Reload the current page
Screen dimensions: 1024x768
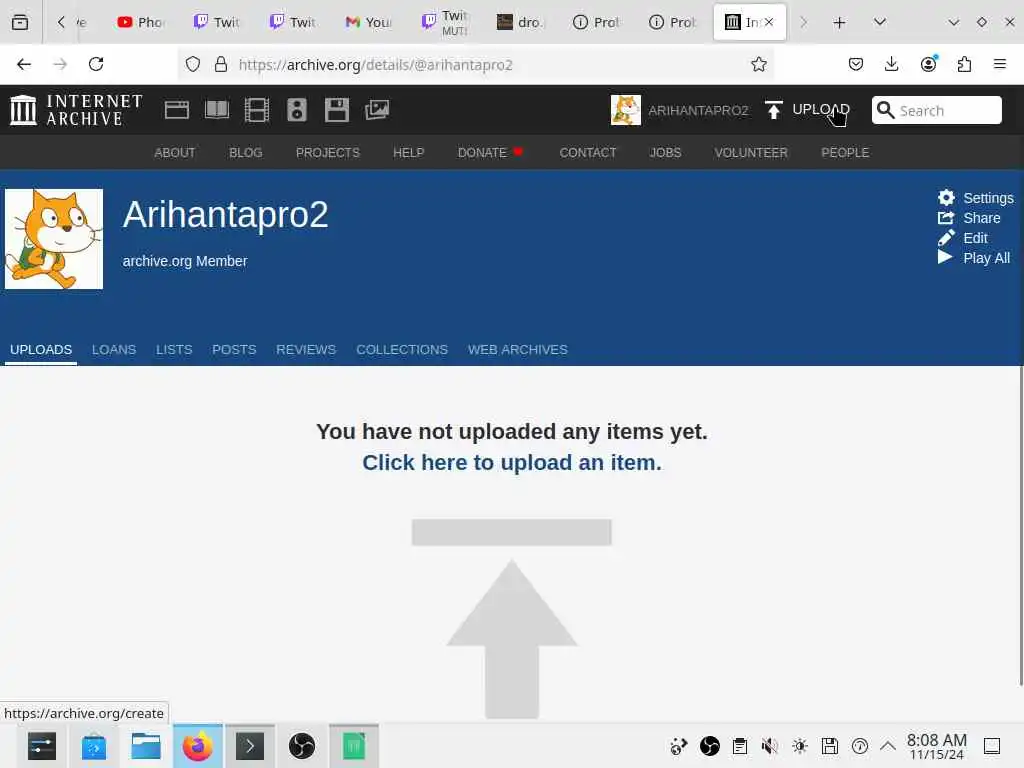pyautogui.click(x=96, y=64)
